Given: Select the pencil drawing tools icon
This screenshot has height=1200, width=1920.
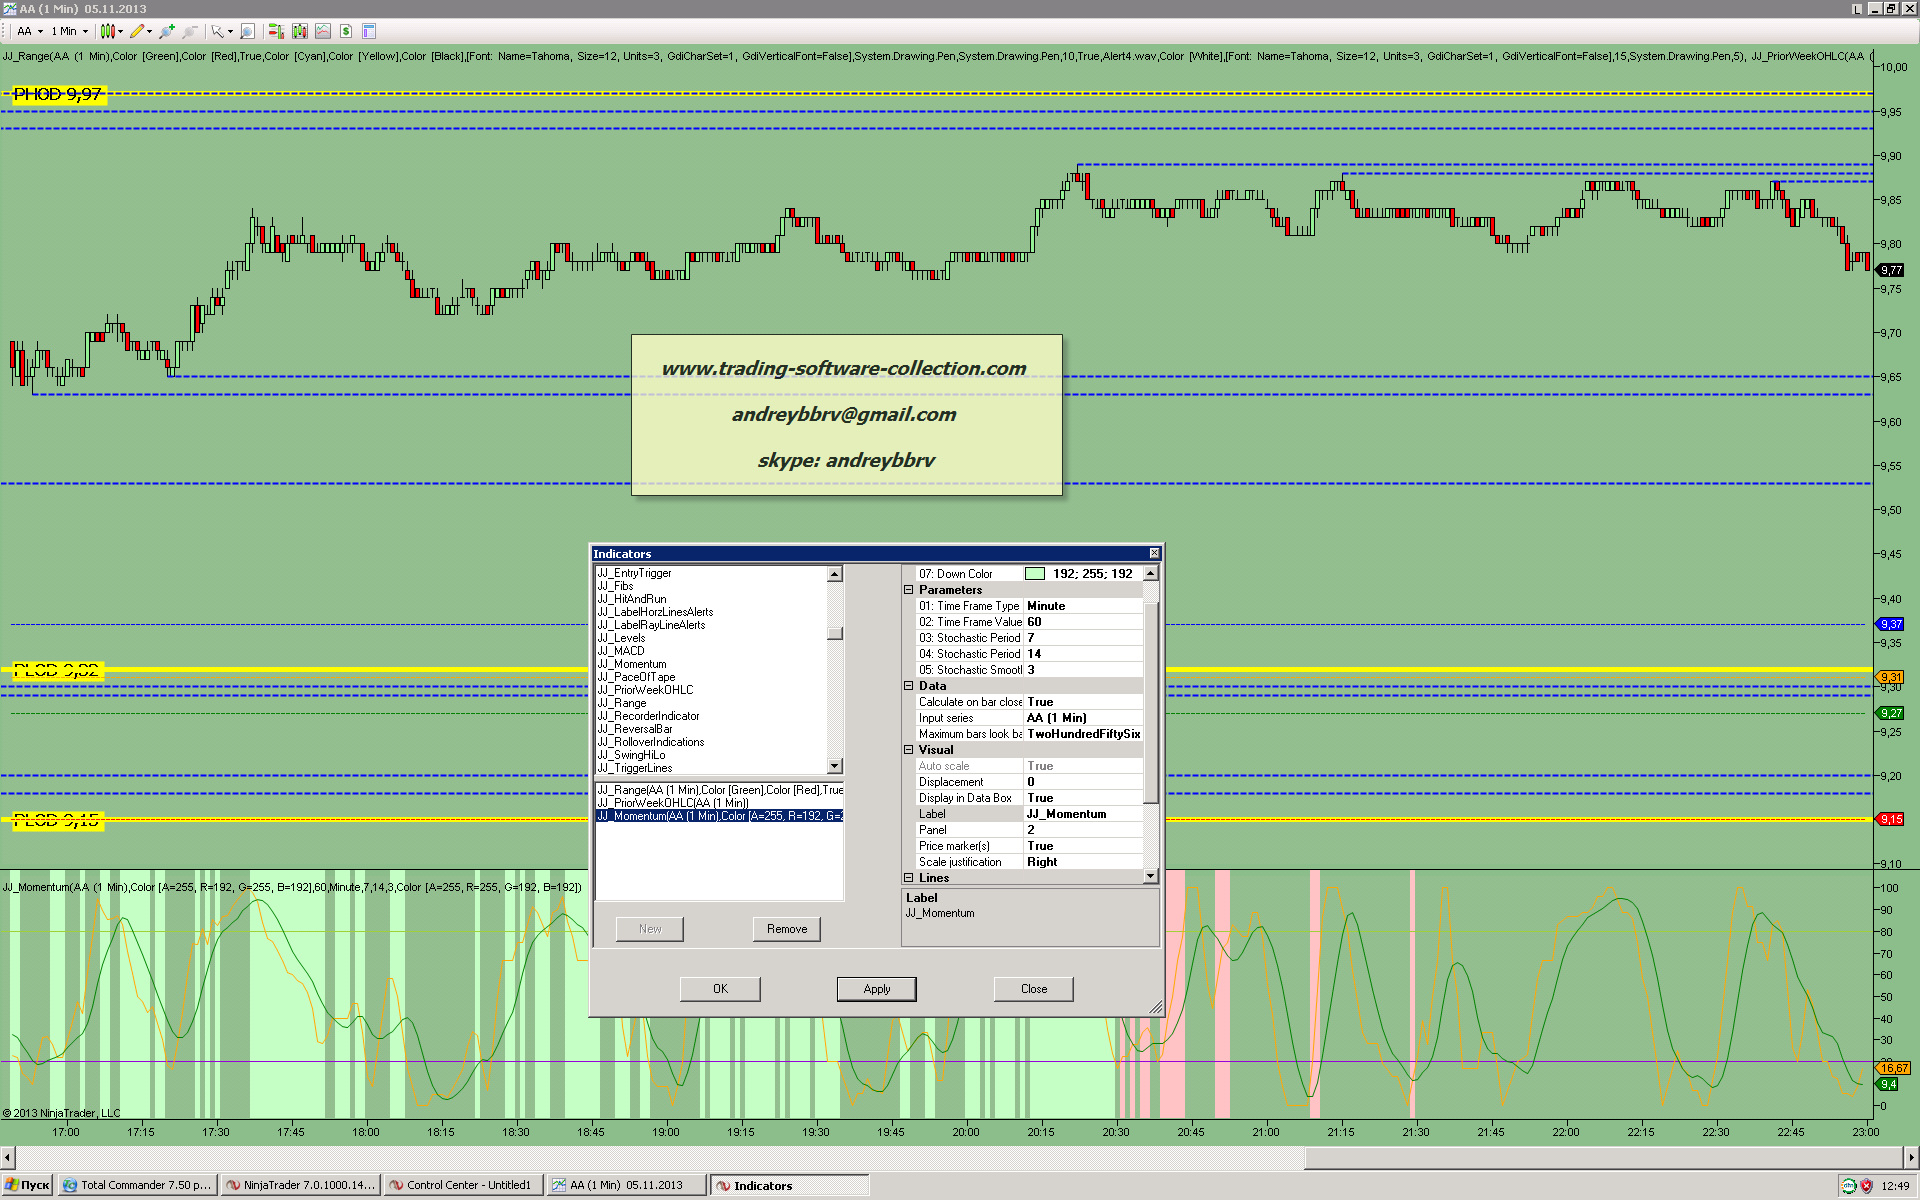Looking at the screenshot, I should (137, 31).
